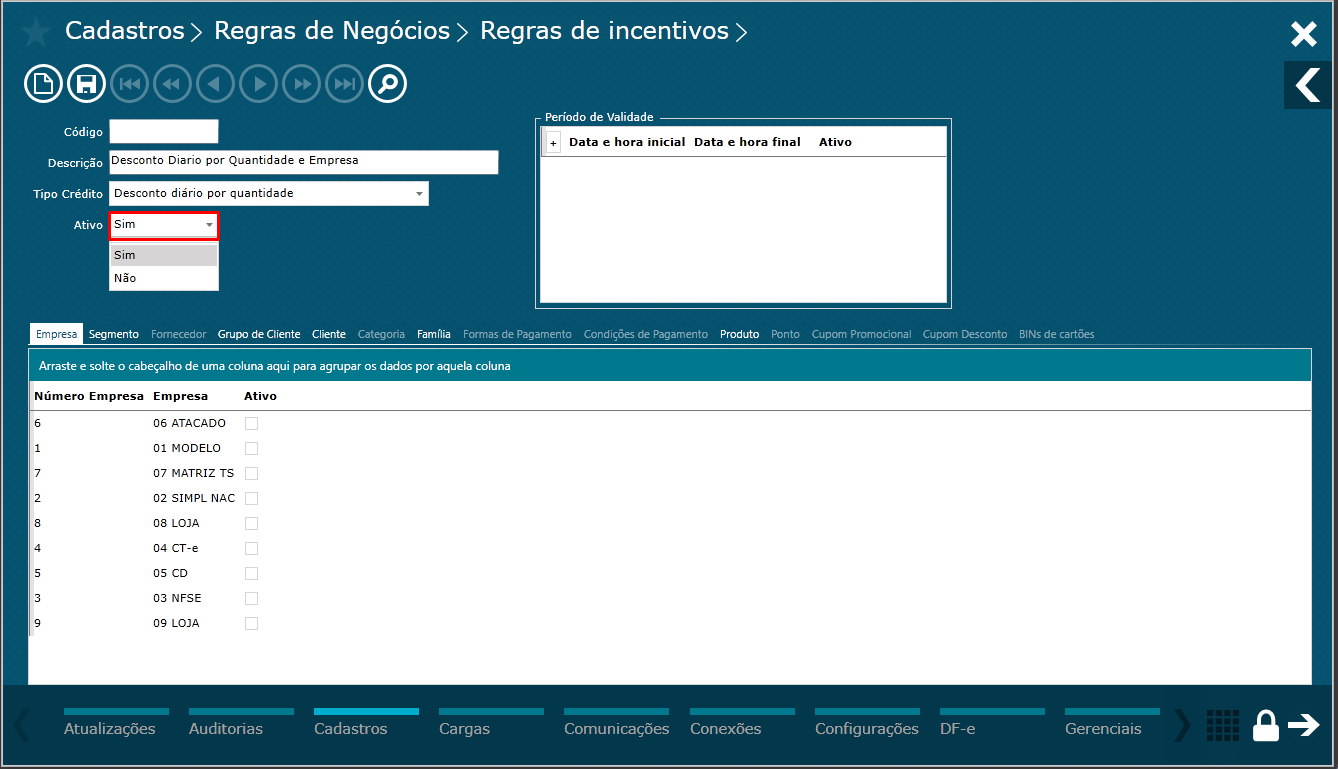Screen dimensions: 1338x769
Task: Toggle Ativo checkbox for 01 MODELO
Action: [251, 448]
